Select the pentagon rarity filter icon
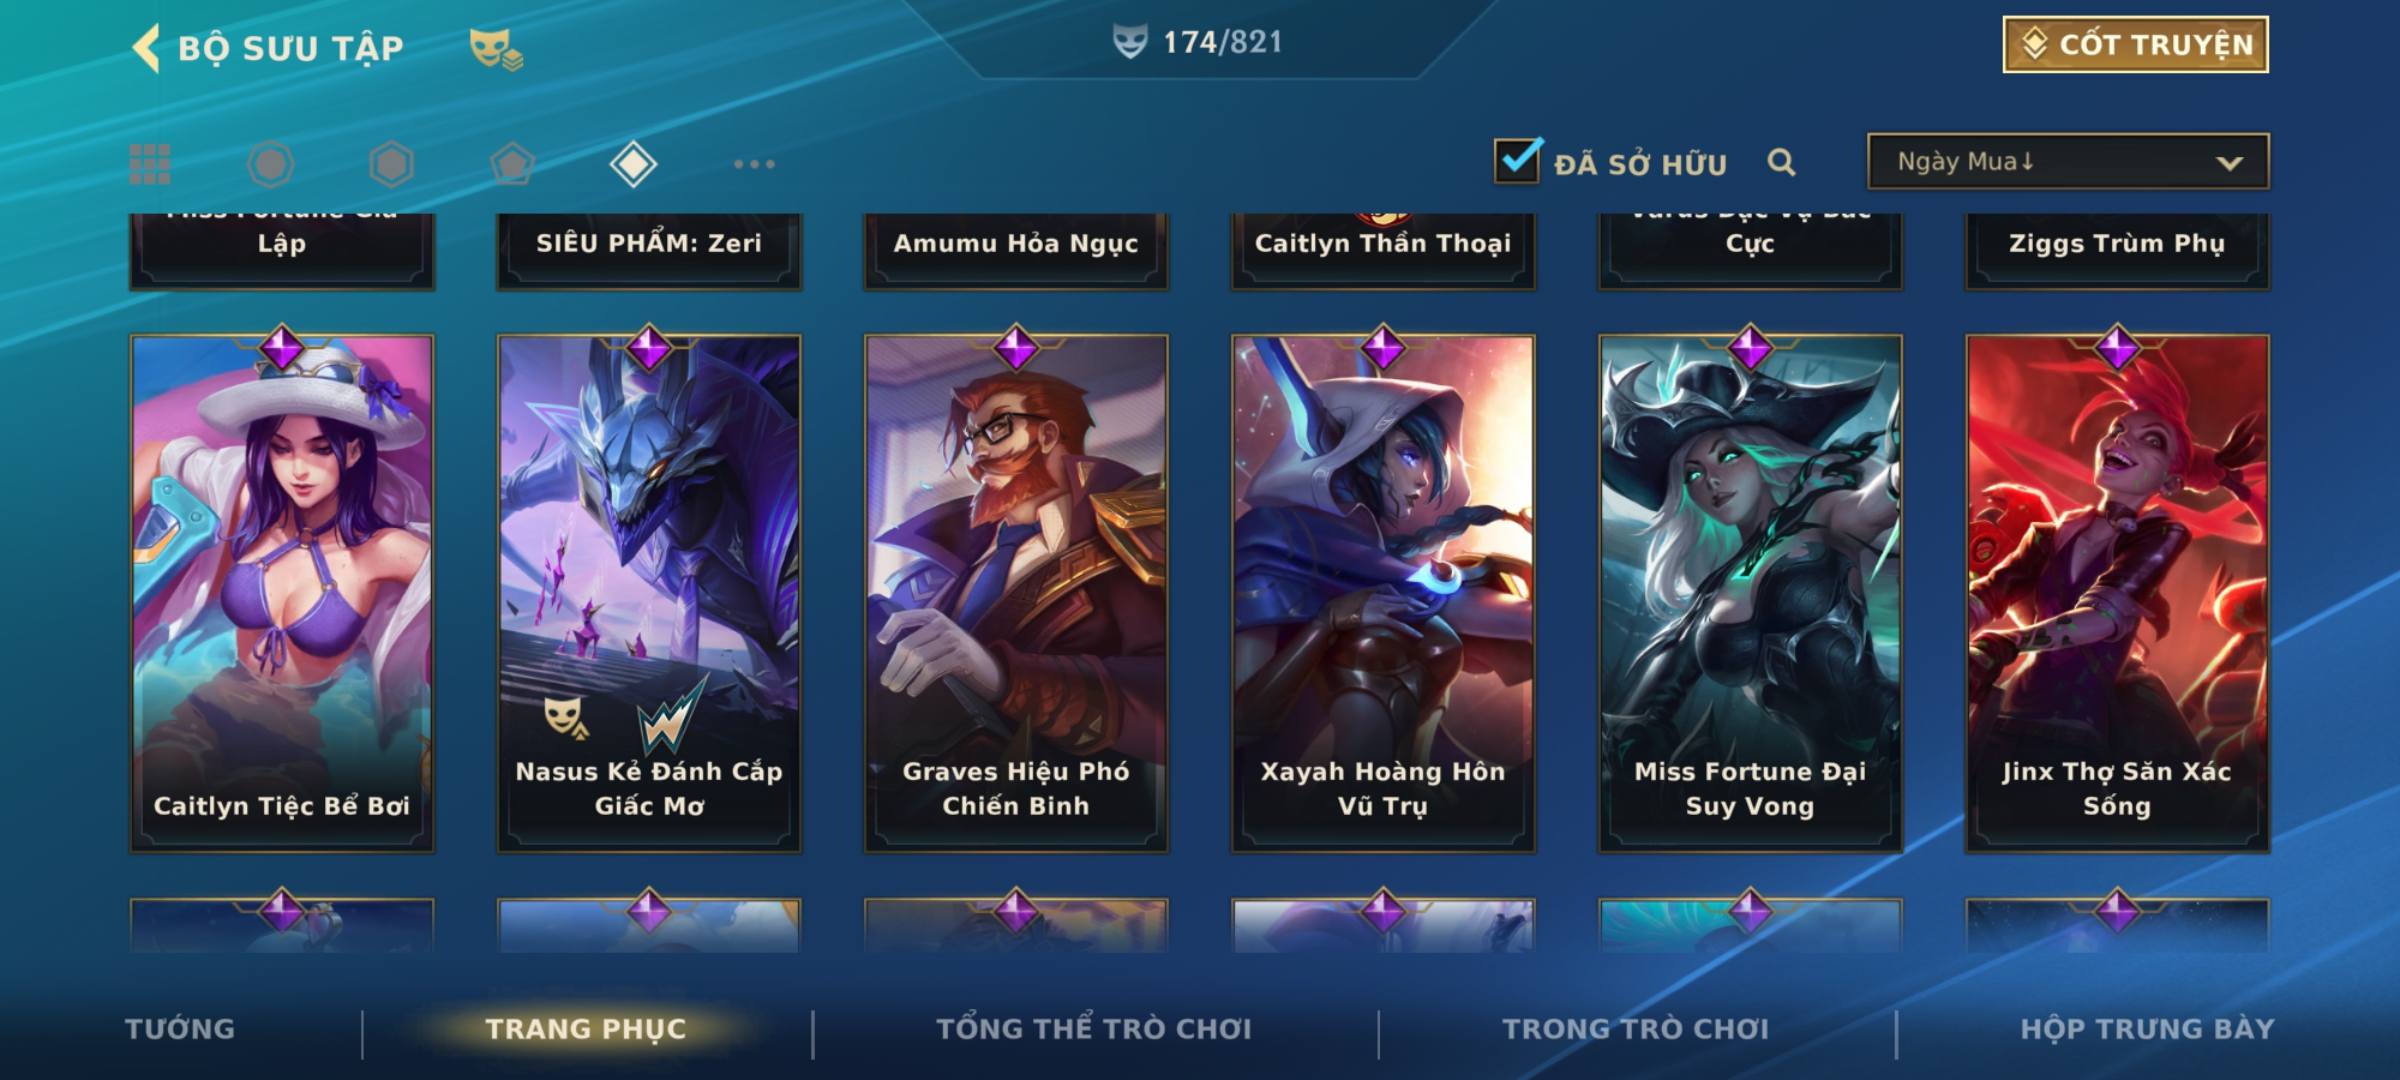The image size is (2400, 1080). point(512,164)
